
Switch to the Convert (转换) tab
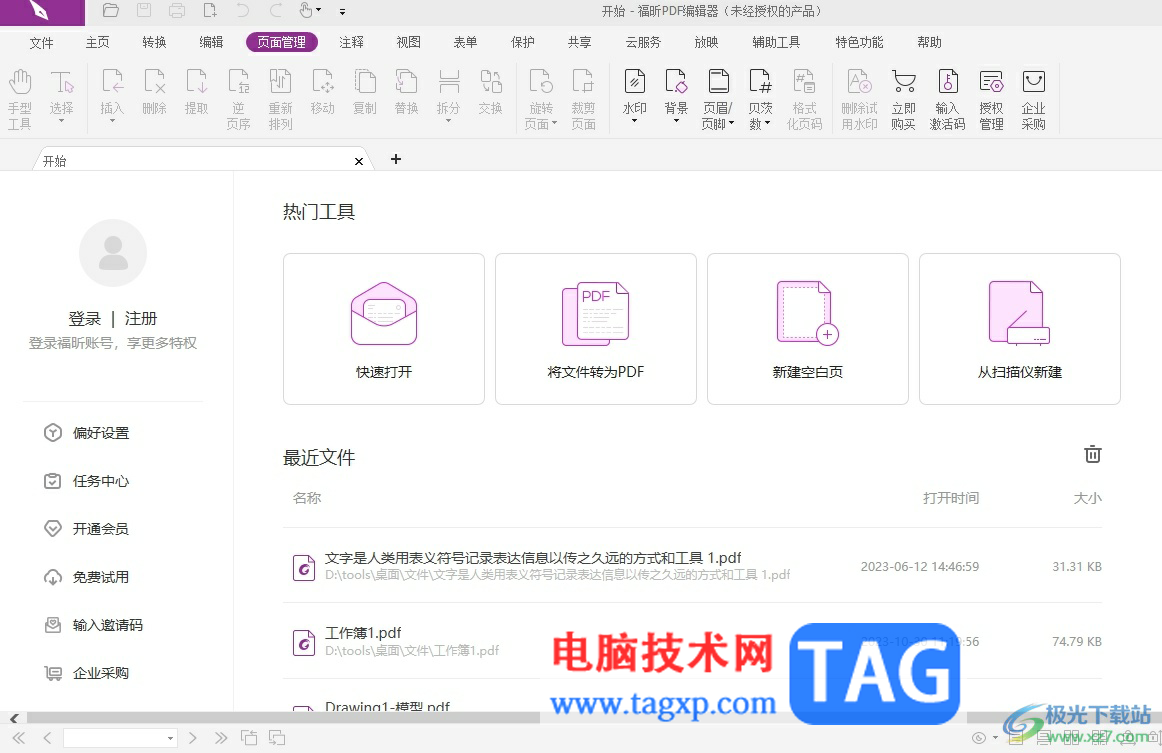(x=154, y=42)
